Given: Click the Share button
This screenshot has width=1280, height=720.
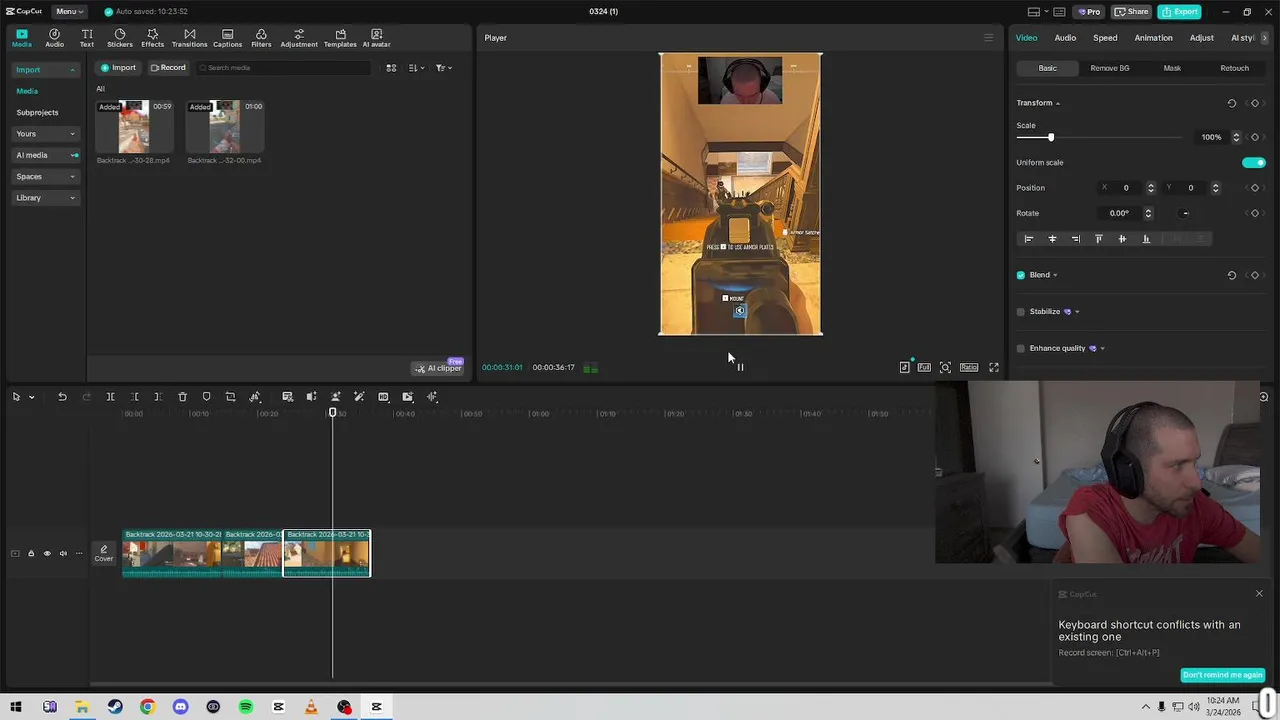Looking at the screenshot, I should tap(1131, 11).
